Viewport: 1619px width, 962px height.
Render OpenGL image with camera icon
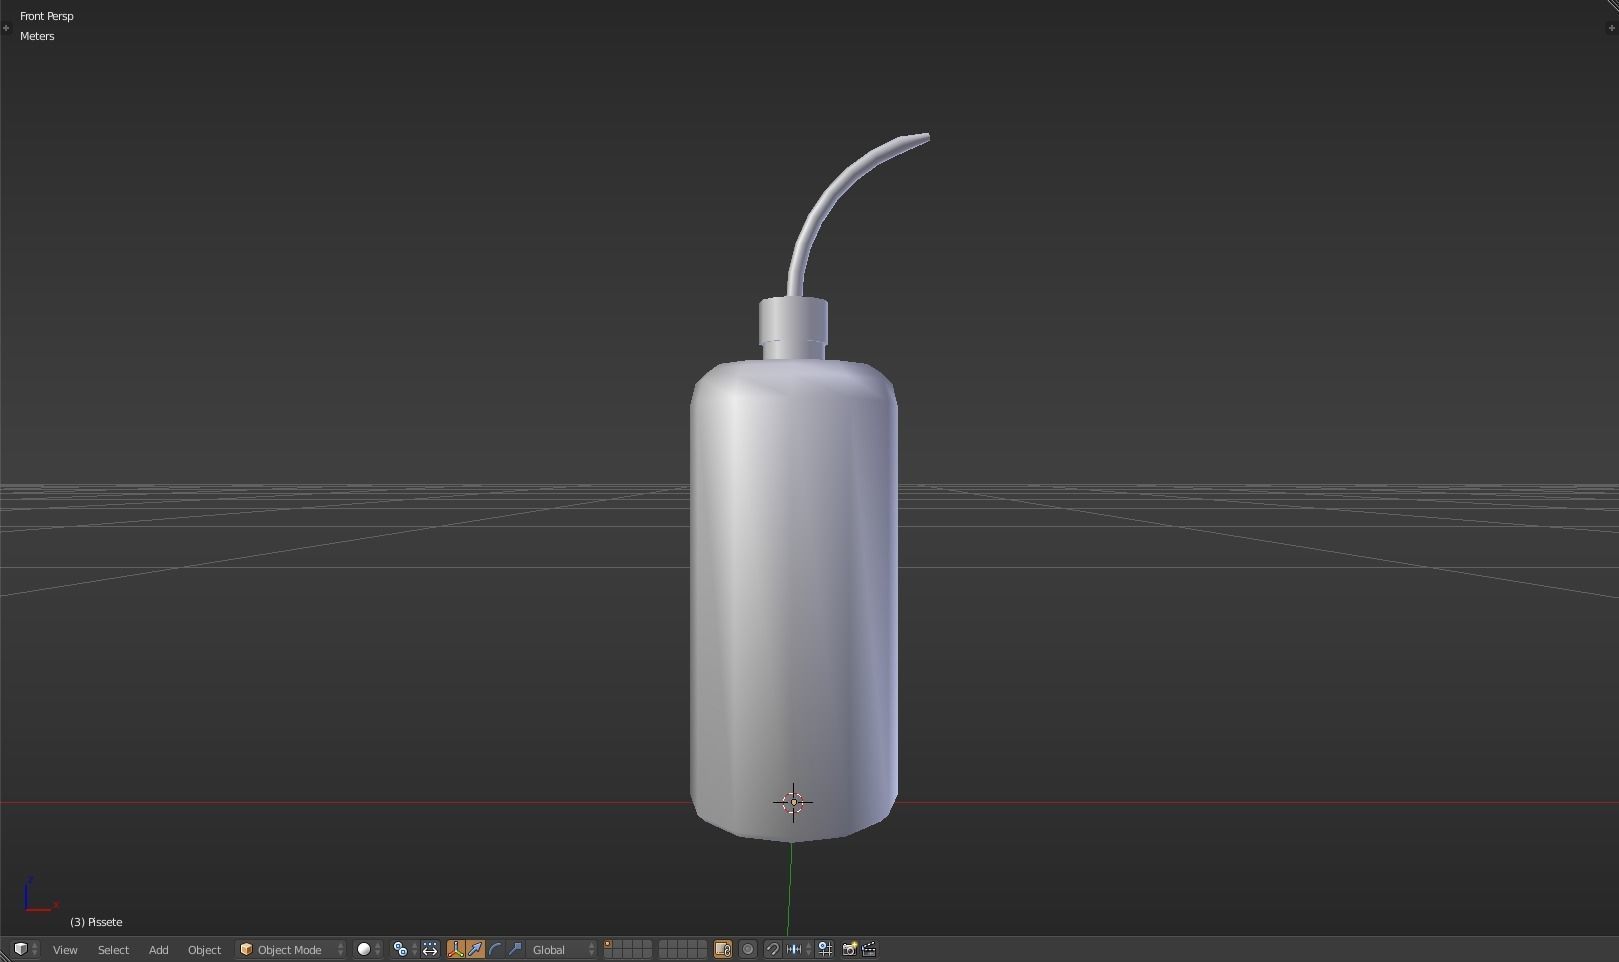(x=849, y=949)
